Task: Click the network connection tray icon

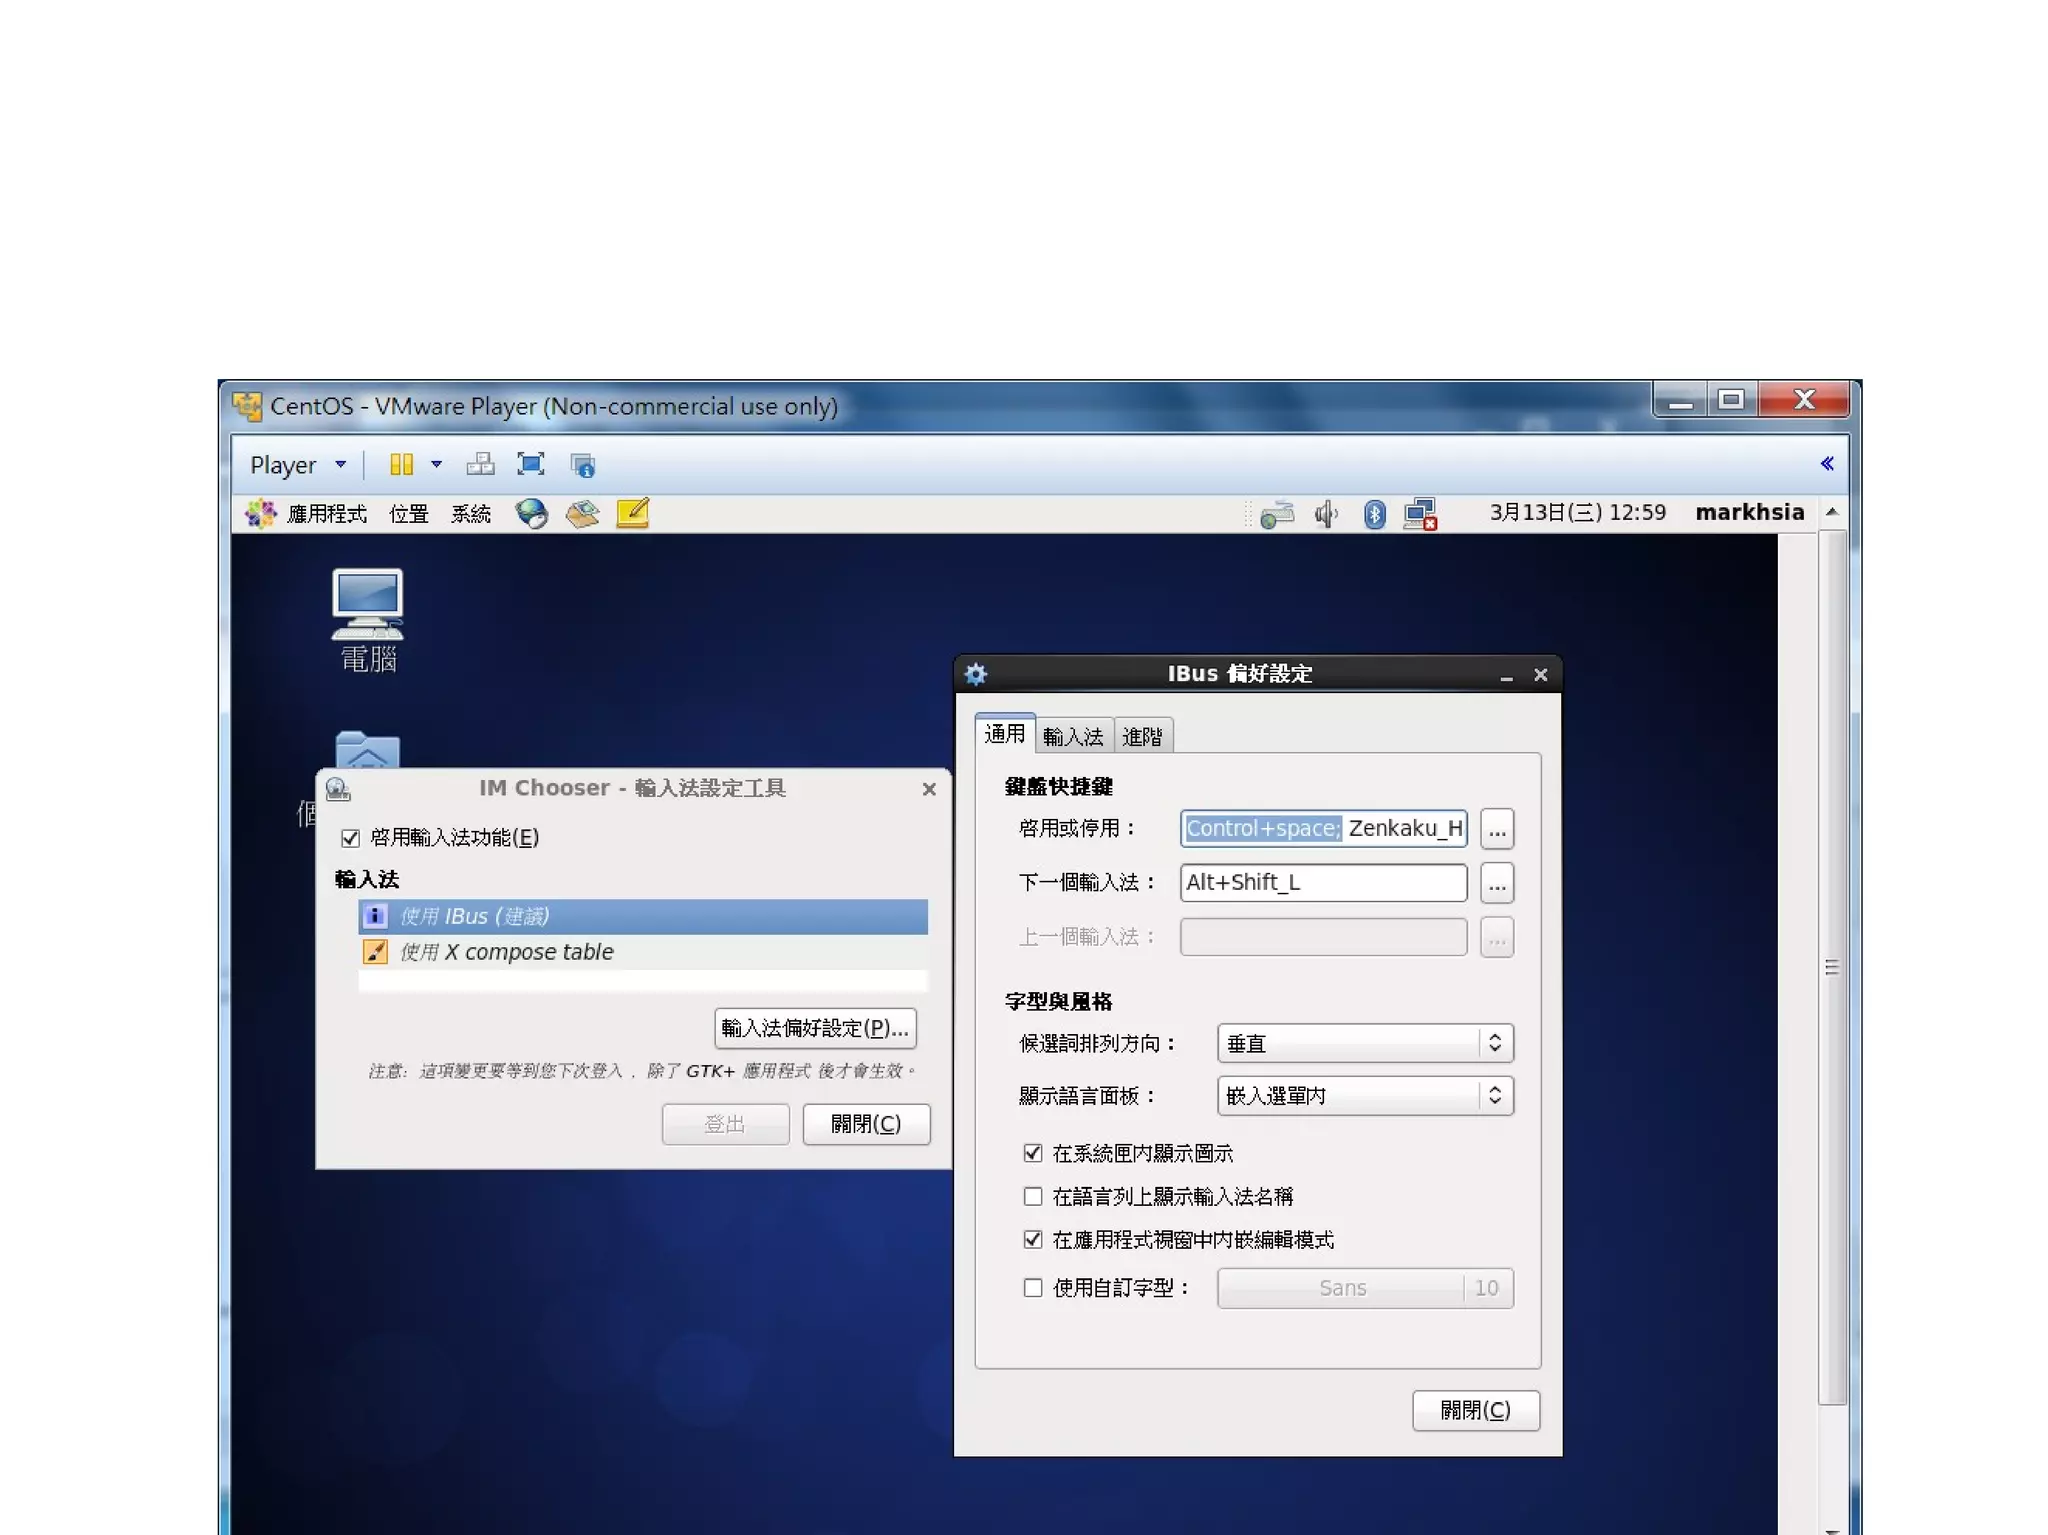Action: click(1420, 514)
